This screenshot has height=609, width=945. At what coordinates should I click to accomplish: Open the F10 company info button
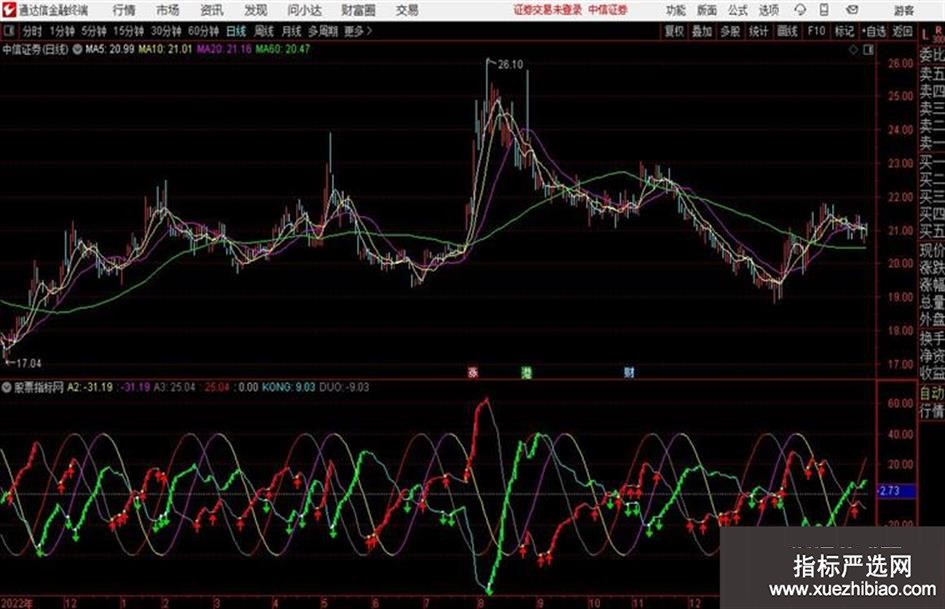pos(816,31)
